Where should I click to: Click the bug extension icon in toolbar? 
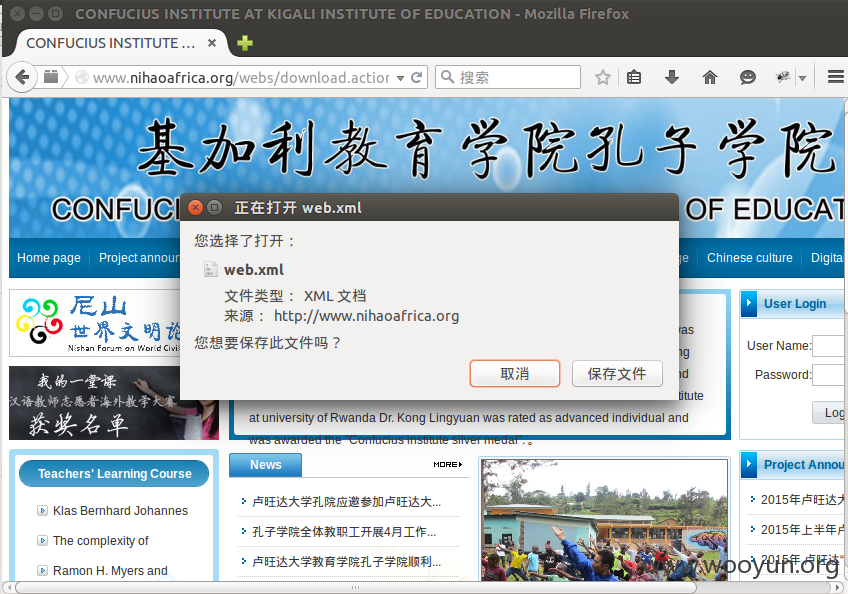[x=783, y=77]
